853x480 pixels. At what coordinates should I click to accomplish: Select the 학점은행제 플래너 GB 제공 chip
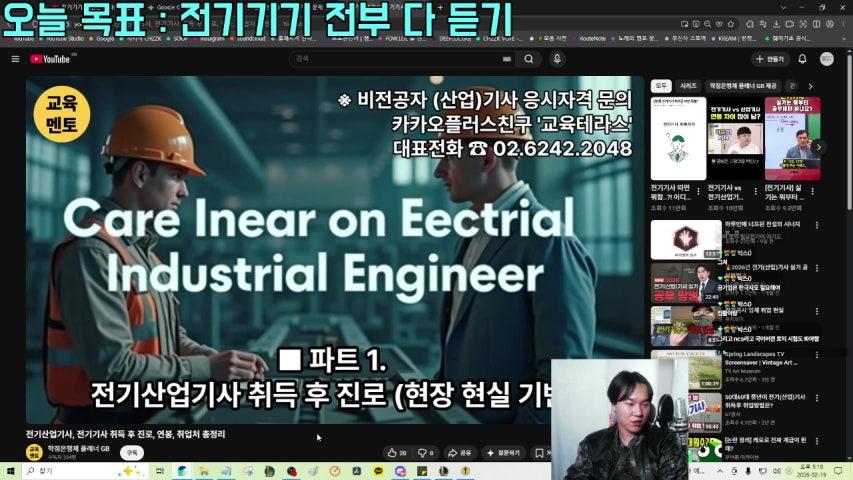(743, 86)
